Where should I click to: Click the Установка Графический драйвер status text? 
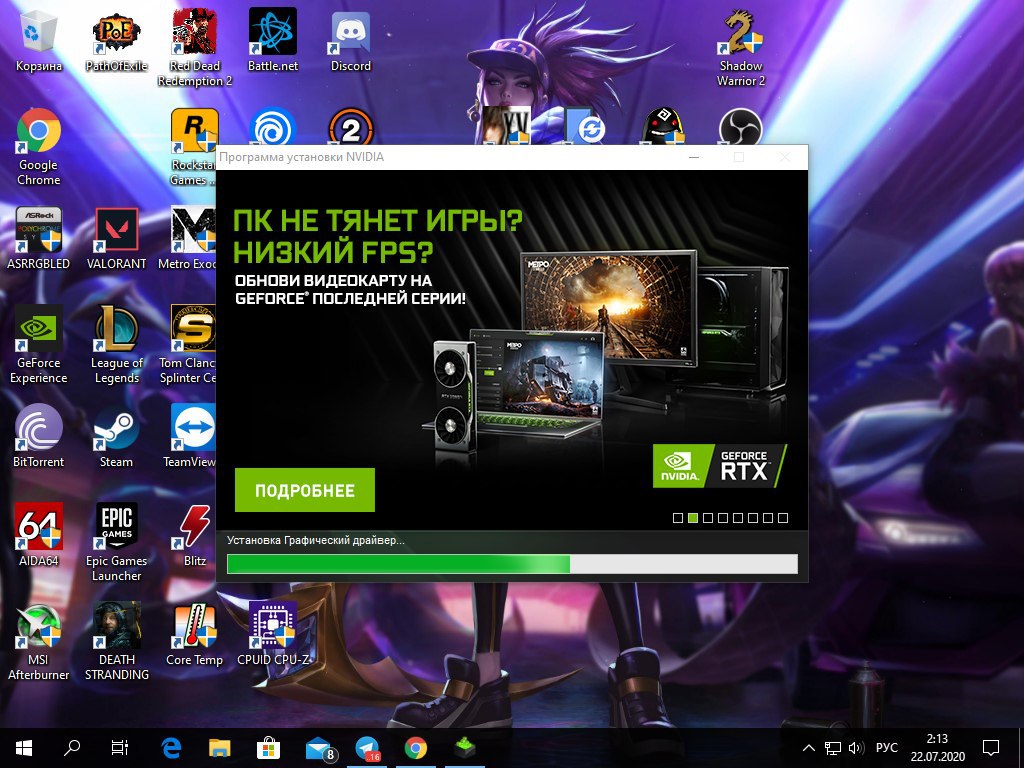(x=316, y=541)
